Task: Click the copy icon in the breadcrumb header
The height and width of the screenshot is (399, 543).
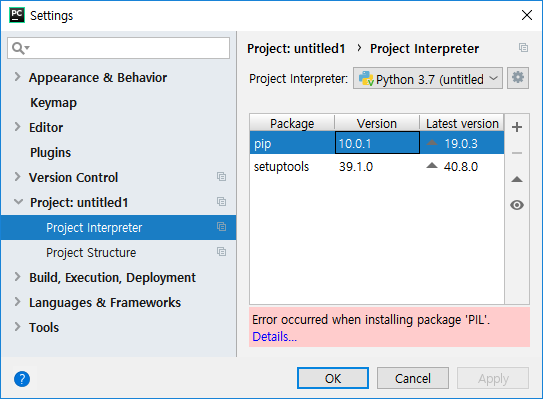Action: pos(523,47)
